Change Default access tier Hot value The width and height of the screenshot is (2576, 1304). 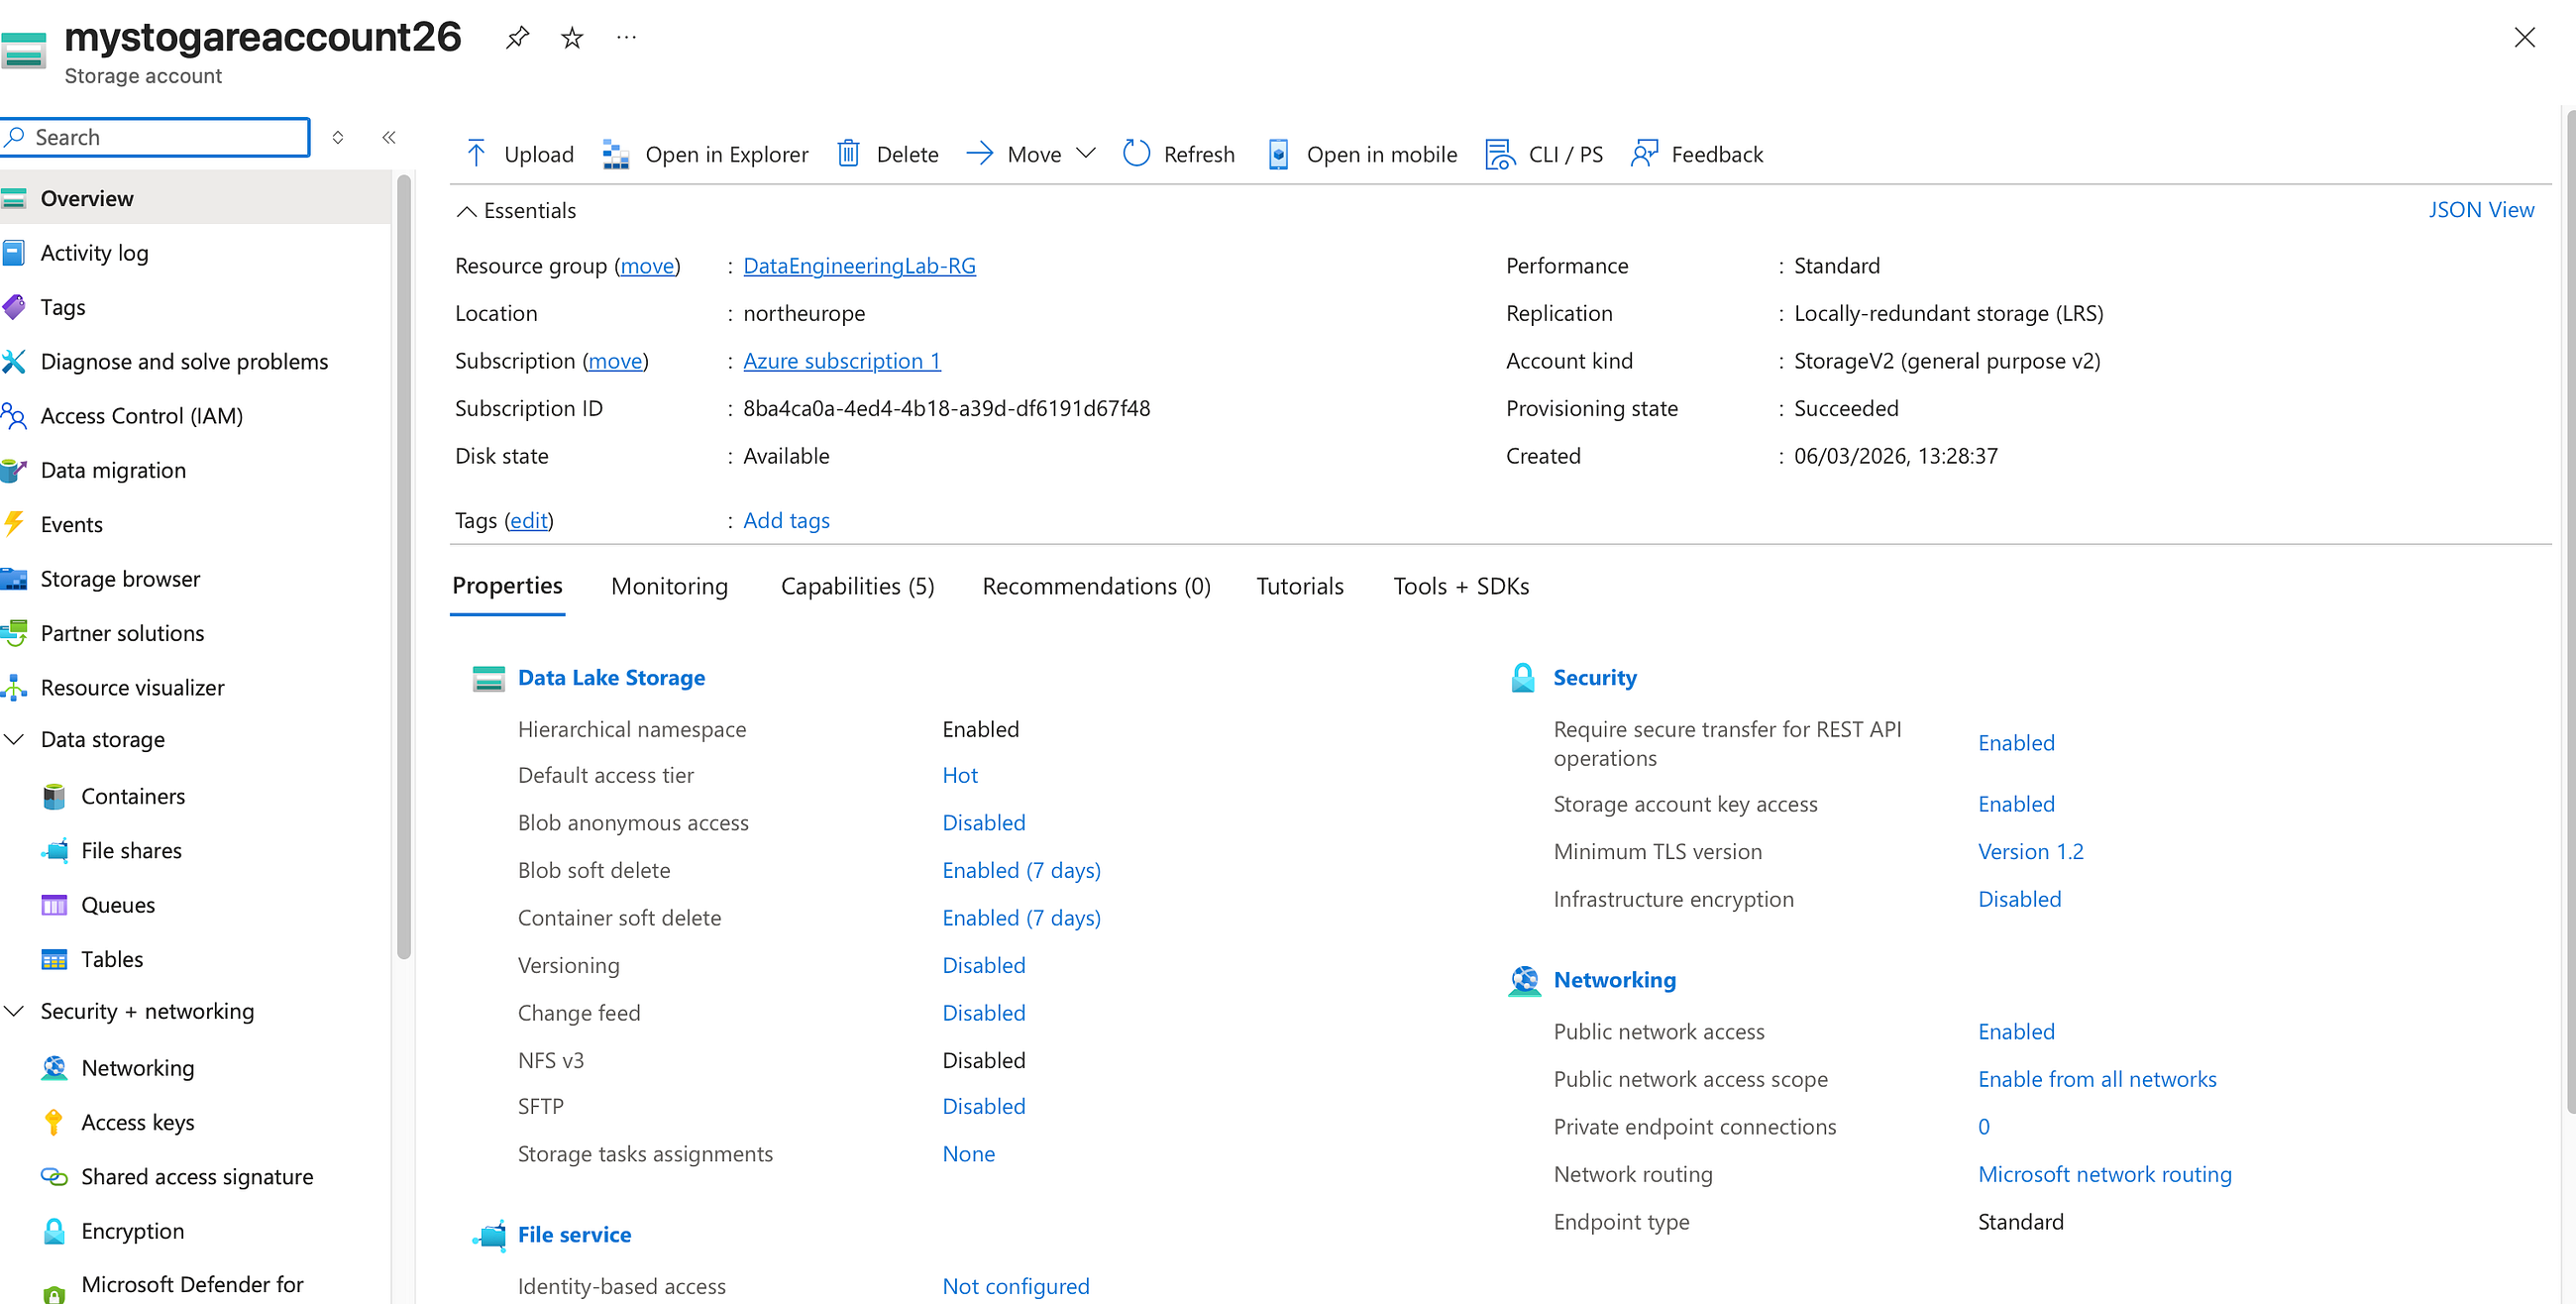(x=960, y=775)
